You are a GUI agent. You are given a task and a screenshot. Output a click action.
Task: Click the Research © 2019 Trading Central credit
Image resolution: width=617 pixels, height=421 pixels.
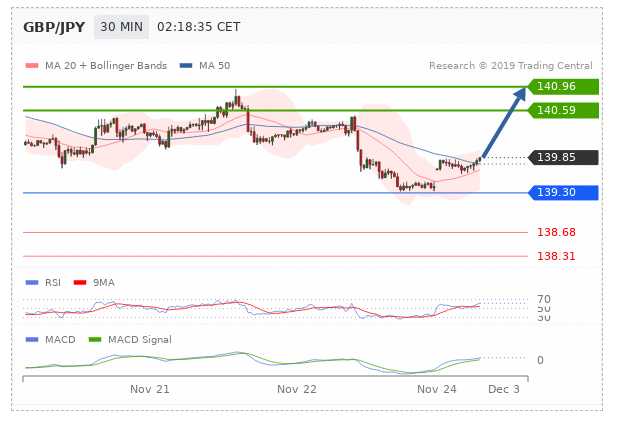[x=510, y=66]
